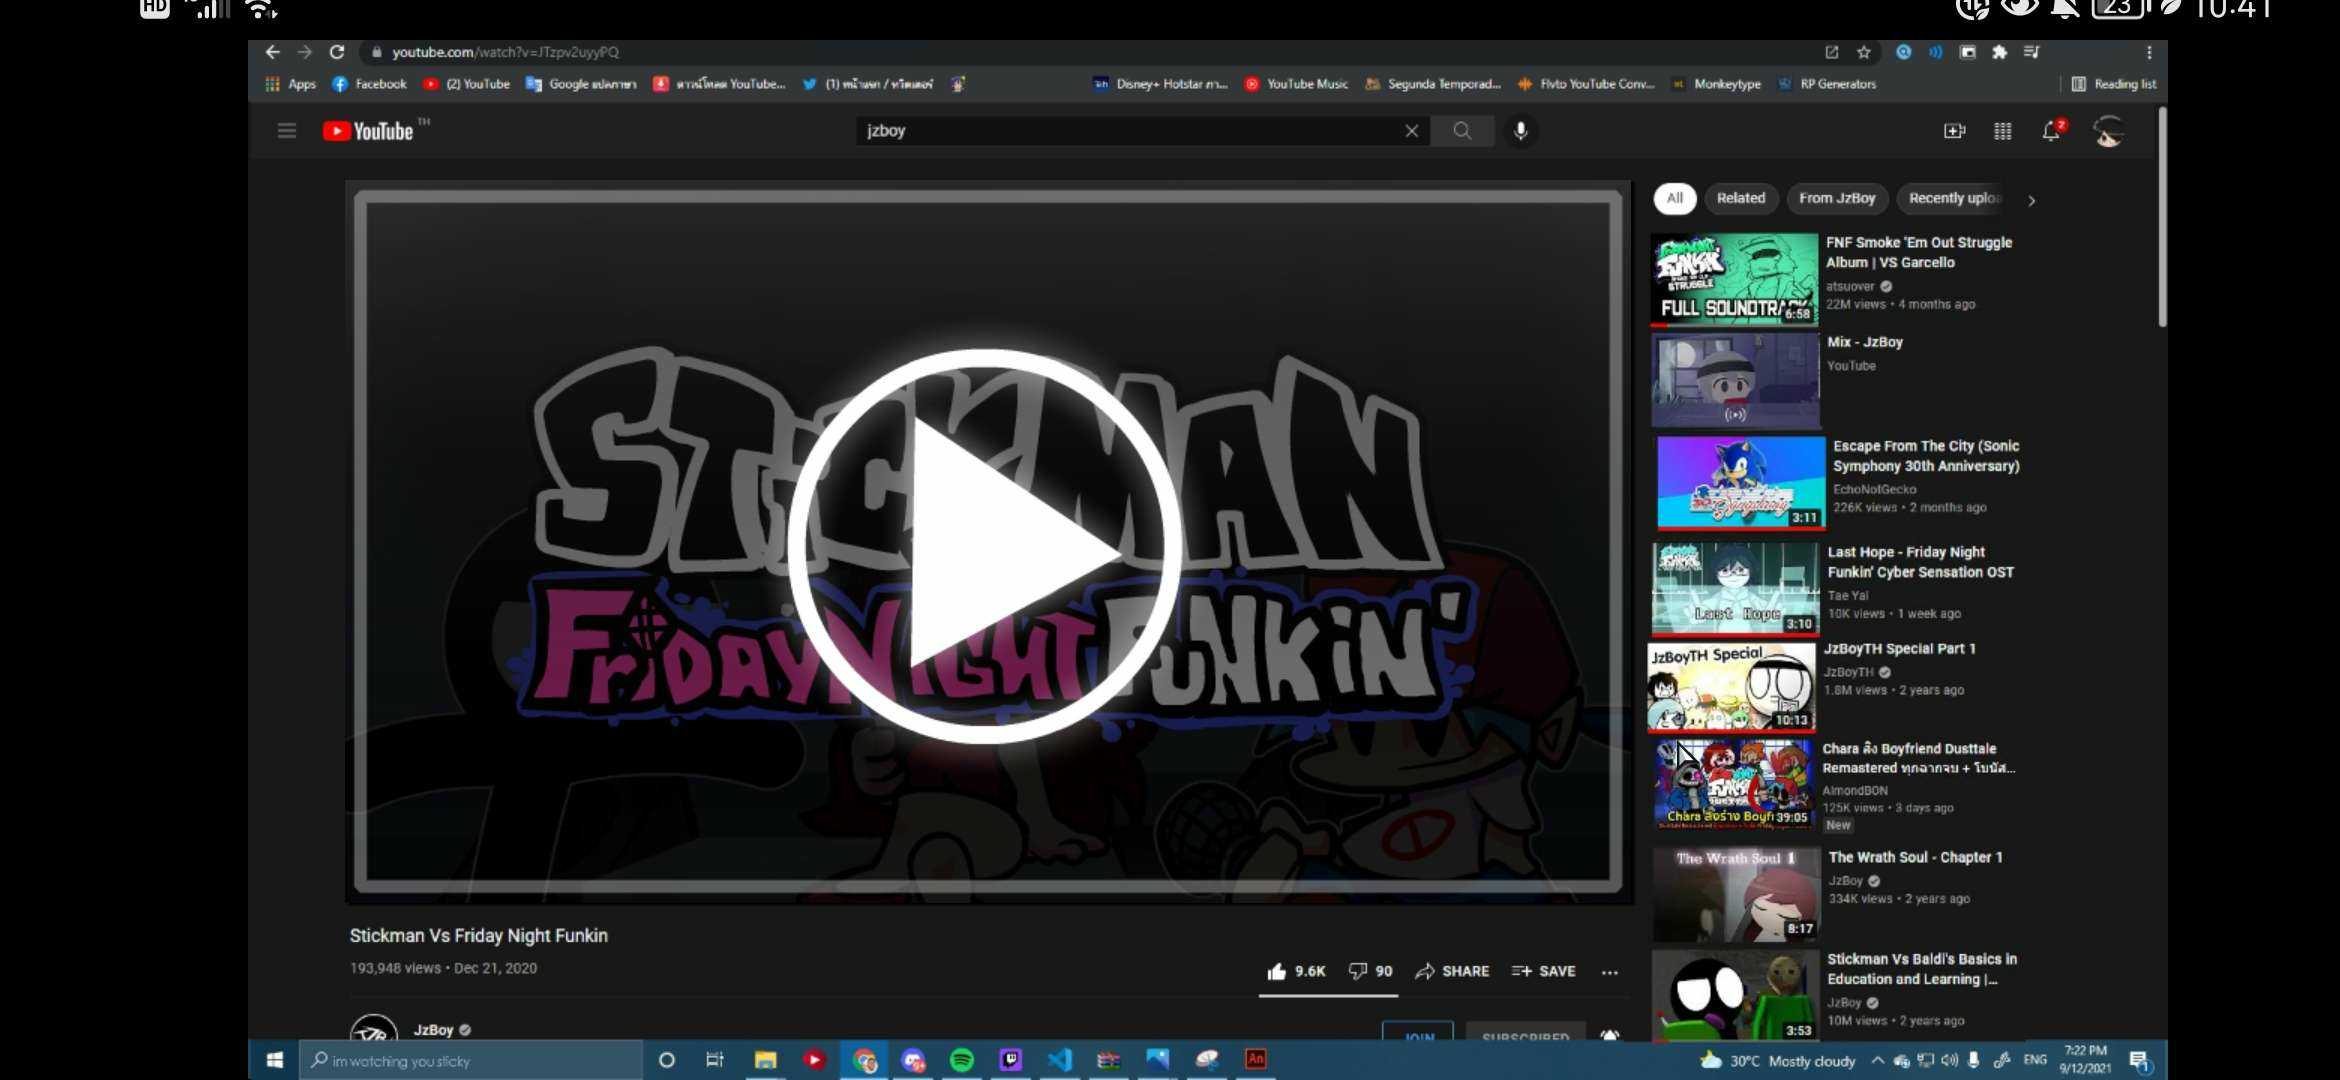Open the Mix - JzBoy playlist thumbnail
2340x1080 pixels.
[x=1735, y=381]
